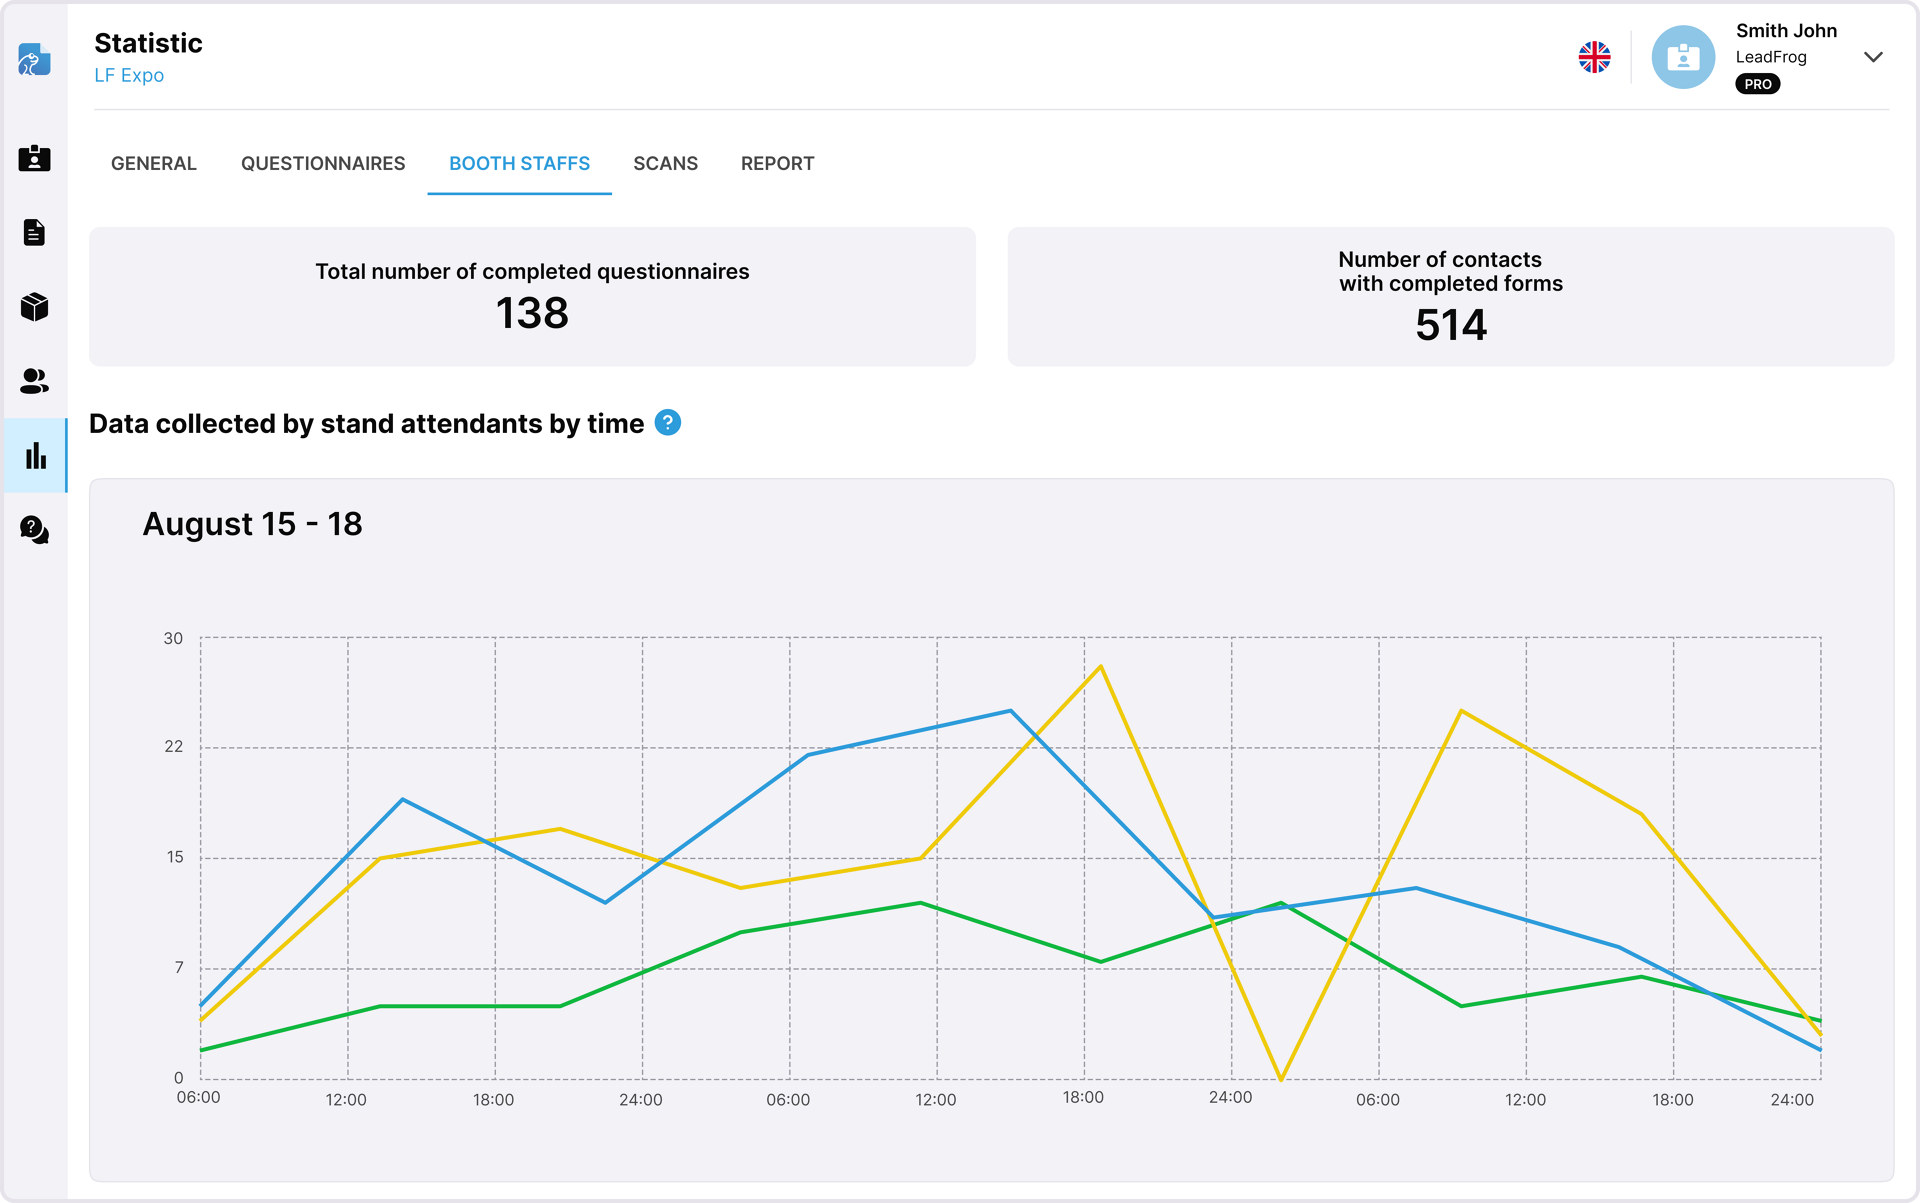Select the bar chart statistics sidebar icon

point(36,455)
